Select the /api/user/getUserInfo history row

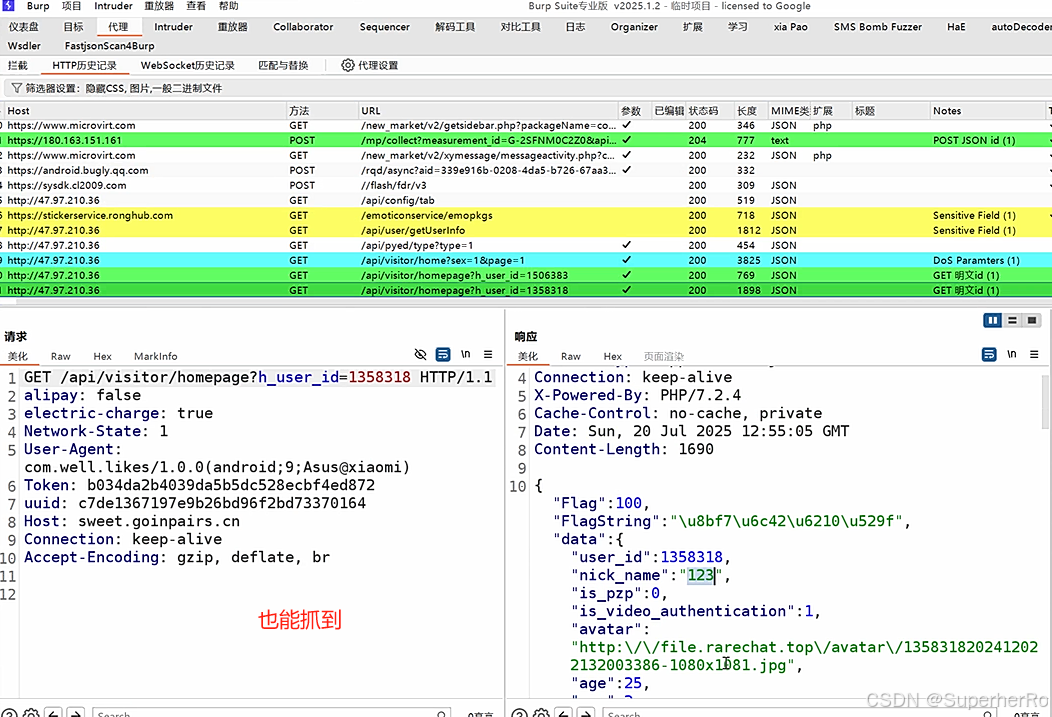(x=526, y=230)
